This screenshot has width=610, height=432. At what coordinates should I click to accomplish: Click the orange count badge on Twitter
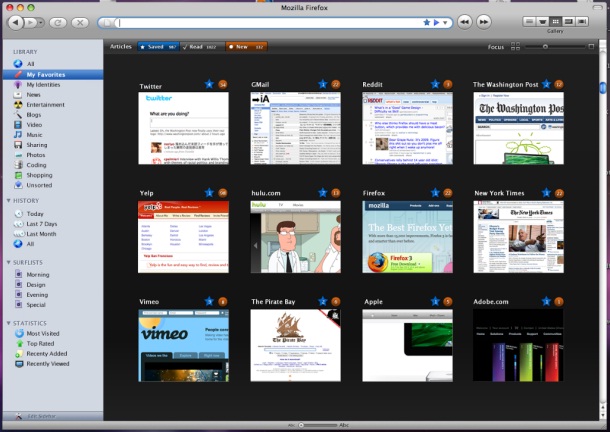(x=223, y=84)
